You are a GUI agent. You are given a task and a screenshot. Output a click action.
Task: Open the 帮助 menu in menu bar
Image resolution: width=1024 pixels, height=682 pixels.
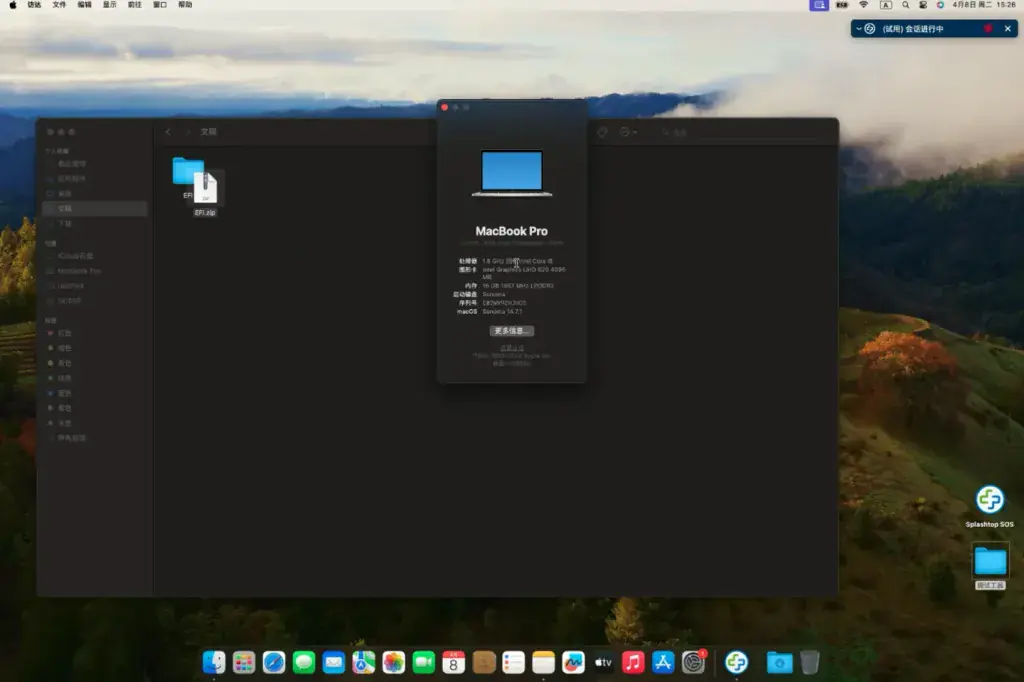pos(185,5)
